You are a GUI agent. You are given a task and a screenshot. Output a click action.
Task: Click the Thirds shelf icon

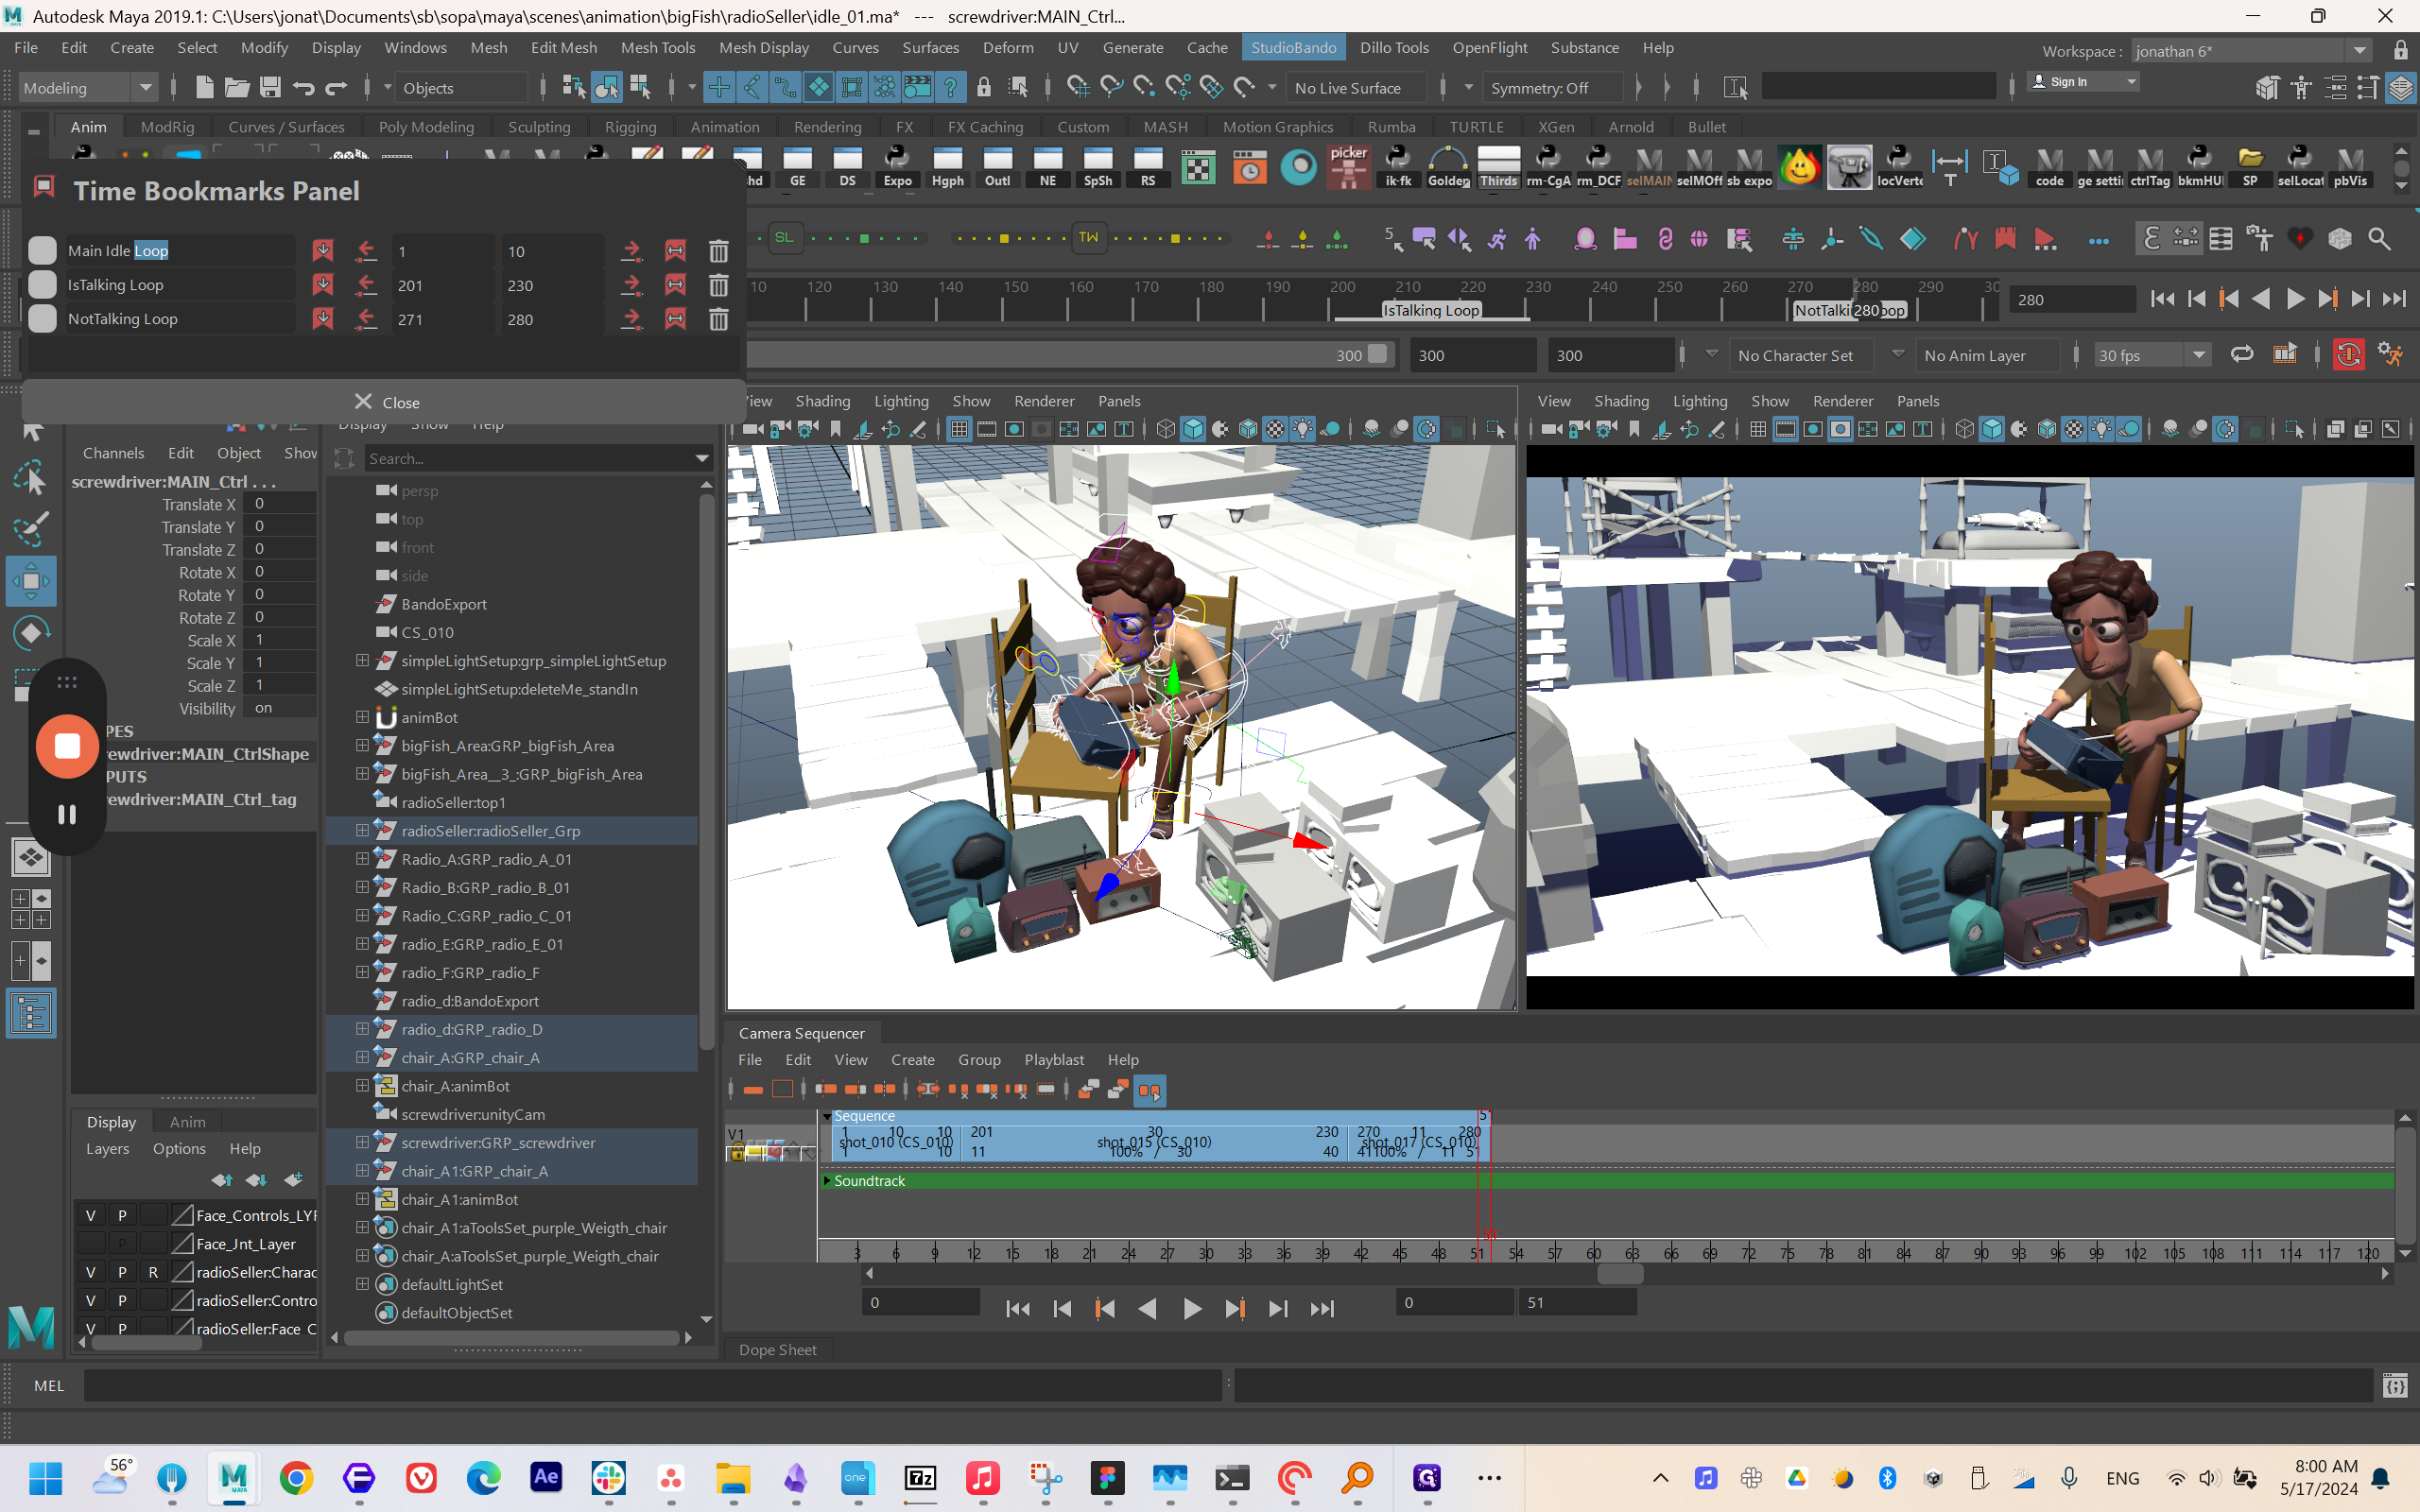tap(1498, 167)
